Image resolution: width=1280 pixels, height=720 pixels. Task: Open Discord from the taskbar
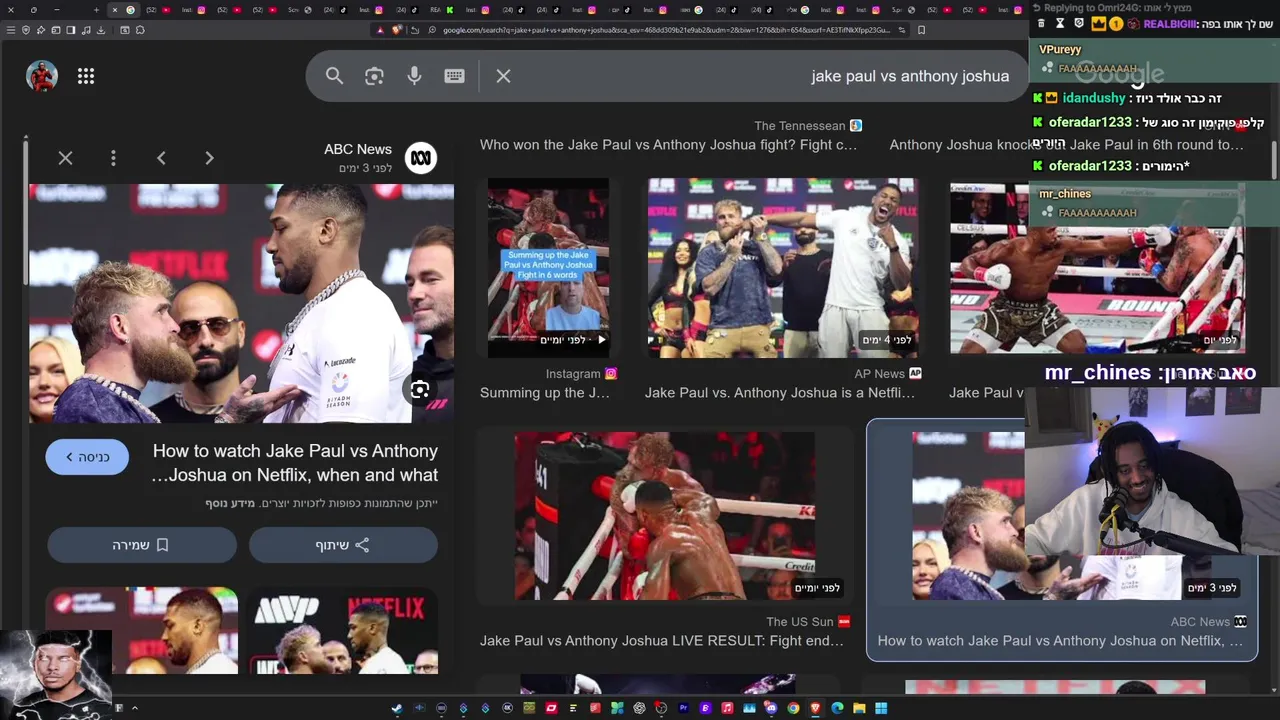[x=771, y=708]
